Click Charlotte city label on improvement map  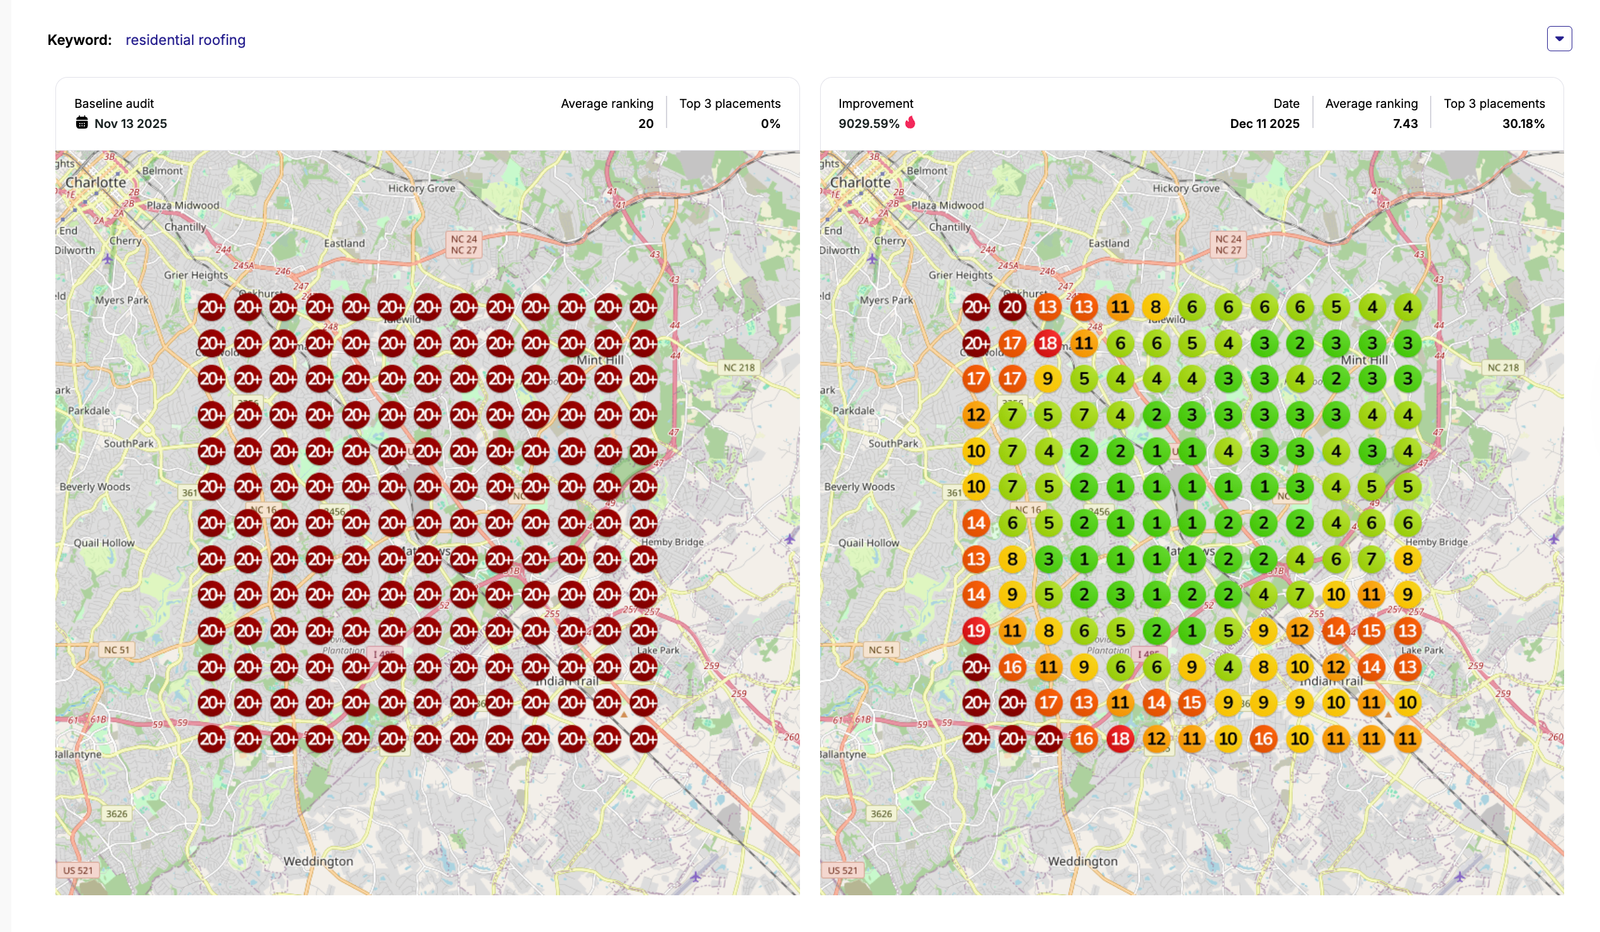point(860,182)
